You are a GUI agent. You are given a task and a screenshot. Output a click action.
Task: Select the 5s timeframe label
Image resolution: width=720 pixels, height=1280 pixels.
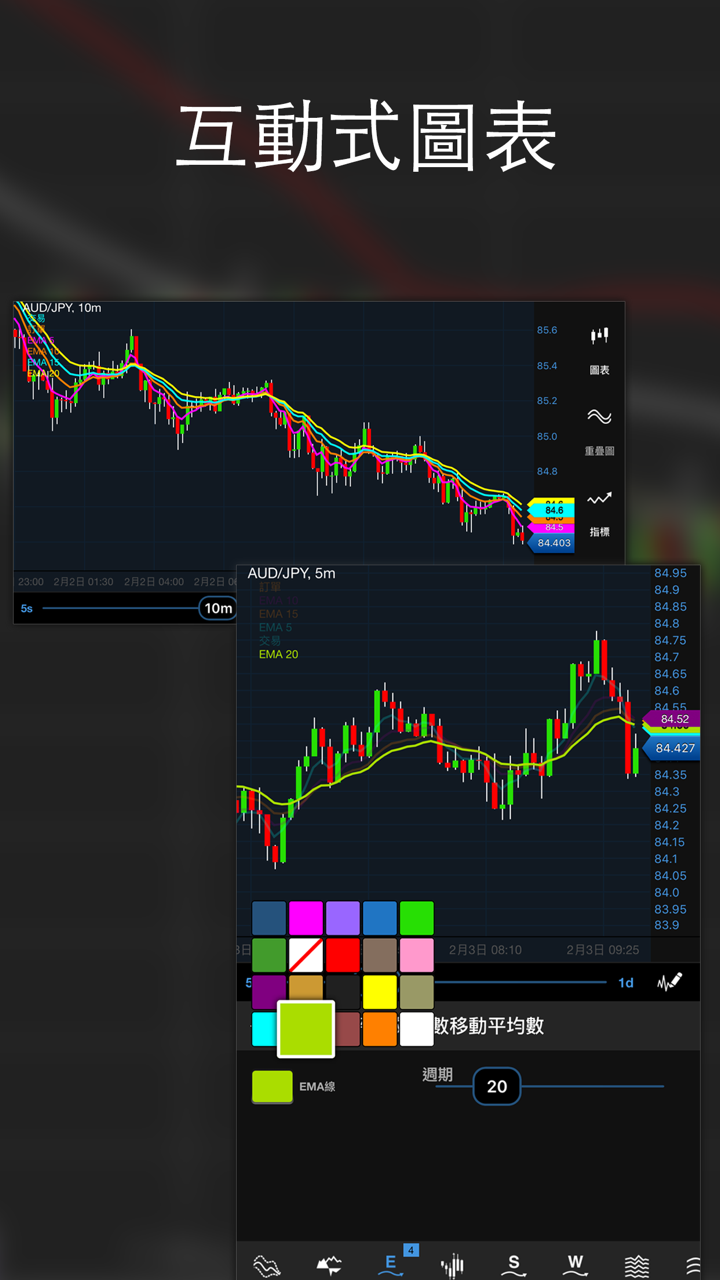(27, 608)
